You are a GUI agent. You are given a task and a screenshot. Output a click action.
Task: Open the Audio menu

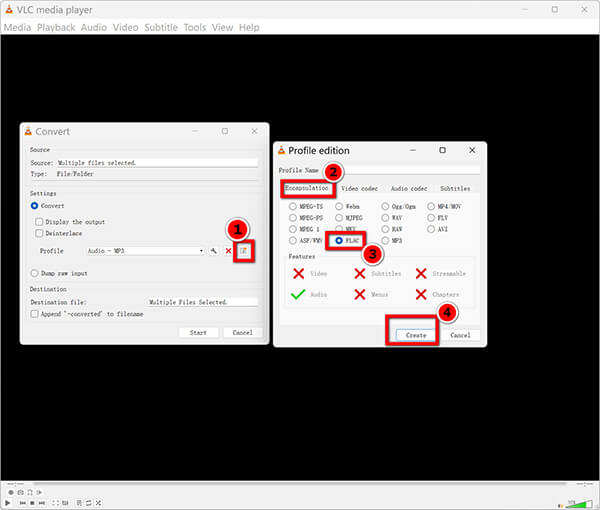tap(94, 28)
